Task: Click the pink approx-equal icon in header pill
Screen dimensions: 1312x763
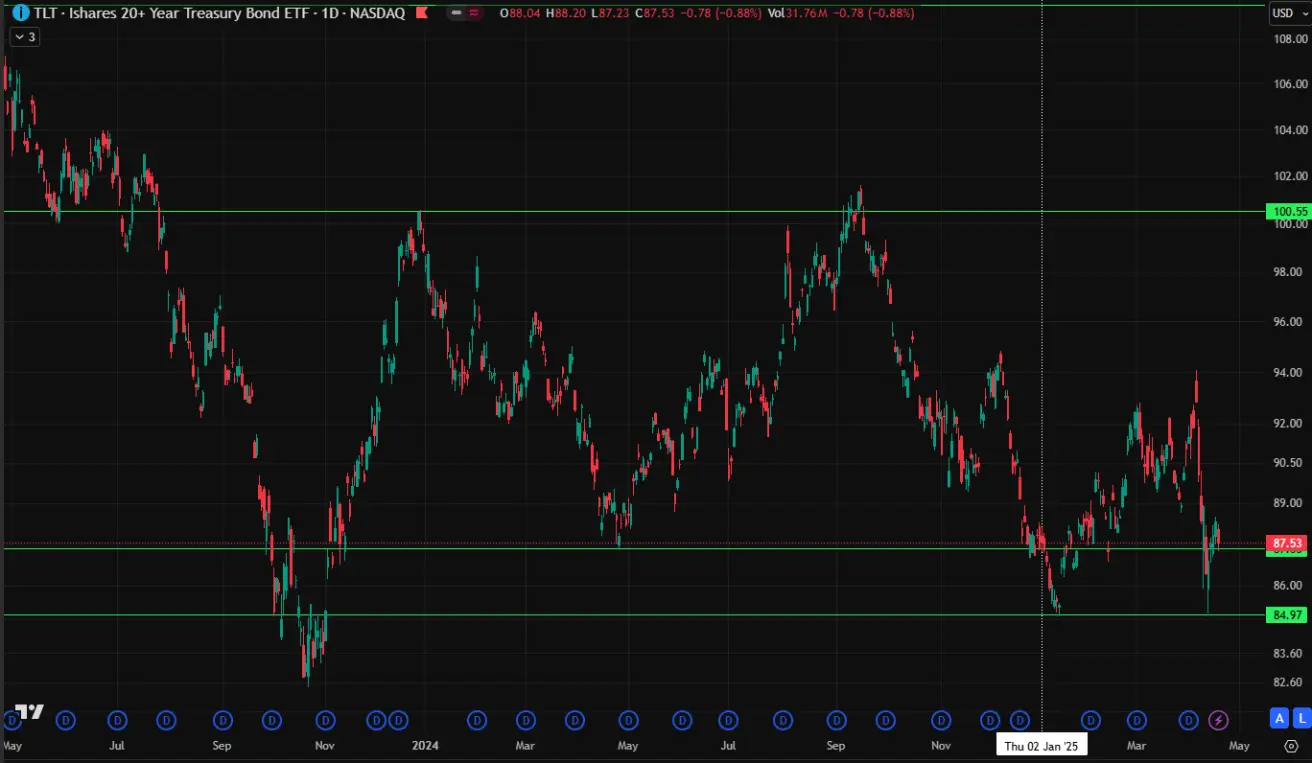Action: point(474,13)
